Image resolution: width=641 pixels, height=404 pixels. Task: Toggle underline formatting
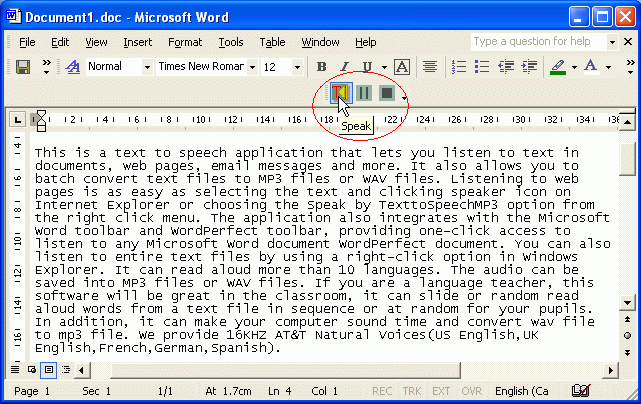tap(367, 67)
